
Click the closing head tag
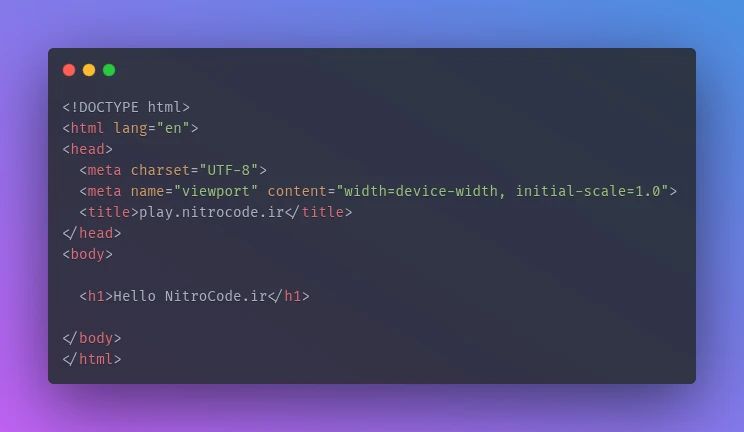(92, 233)
